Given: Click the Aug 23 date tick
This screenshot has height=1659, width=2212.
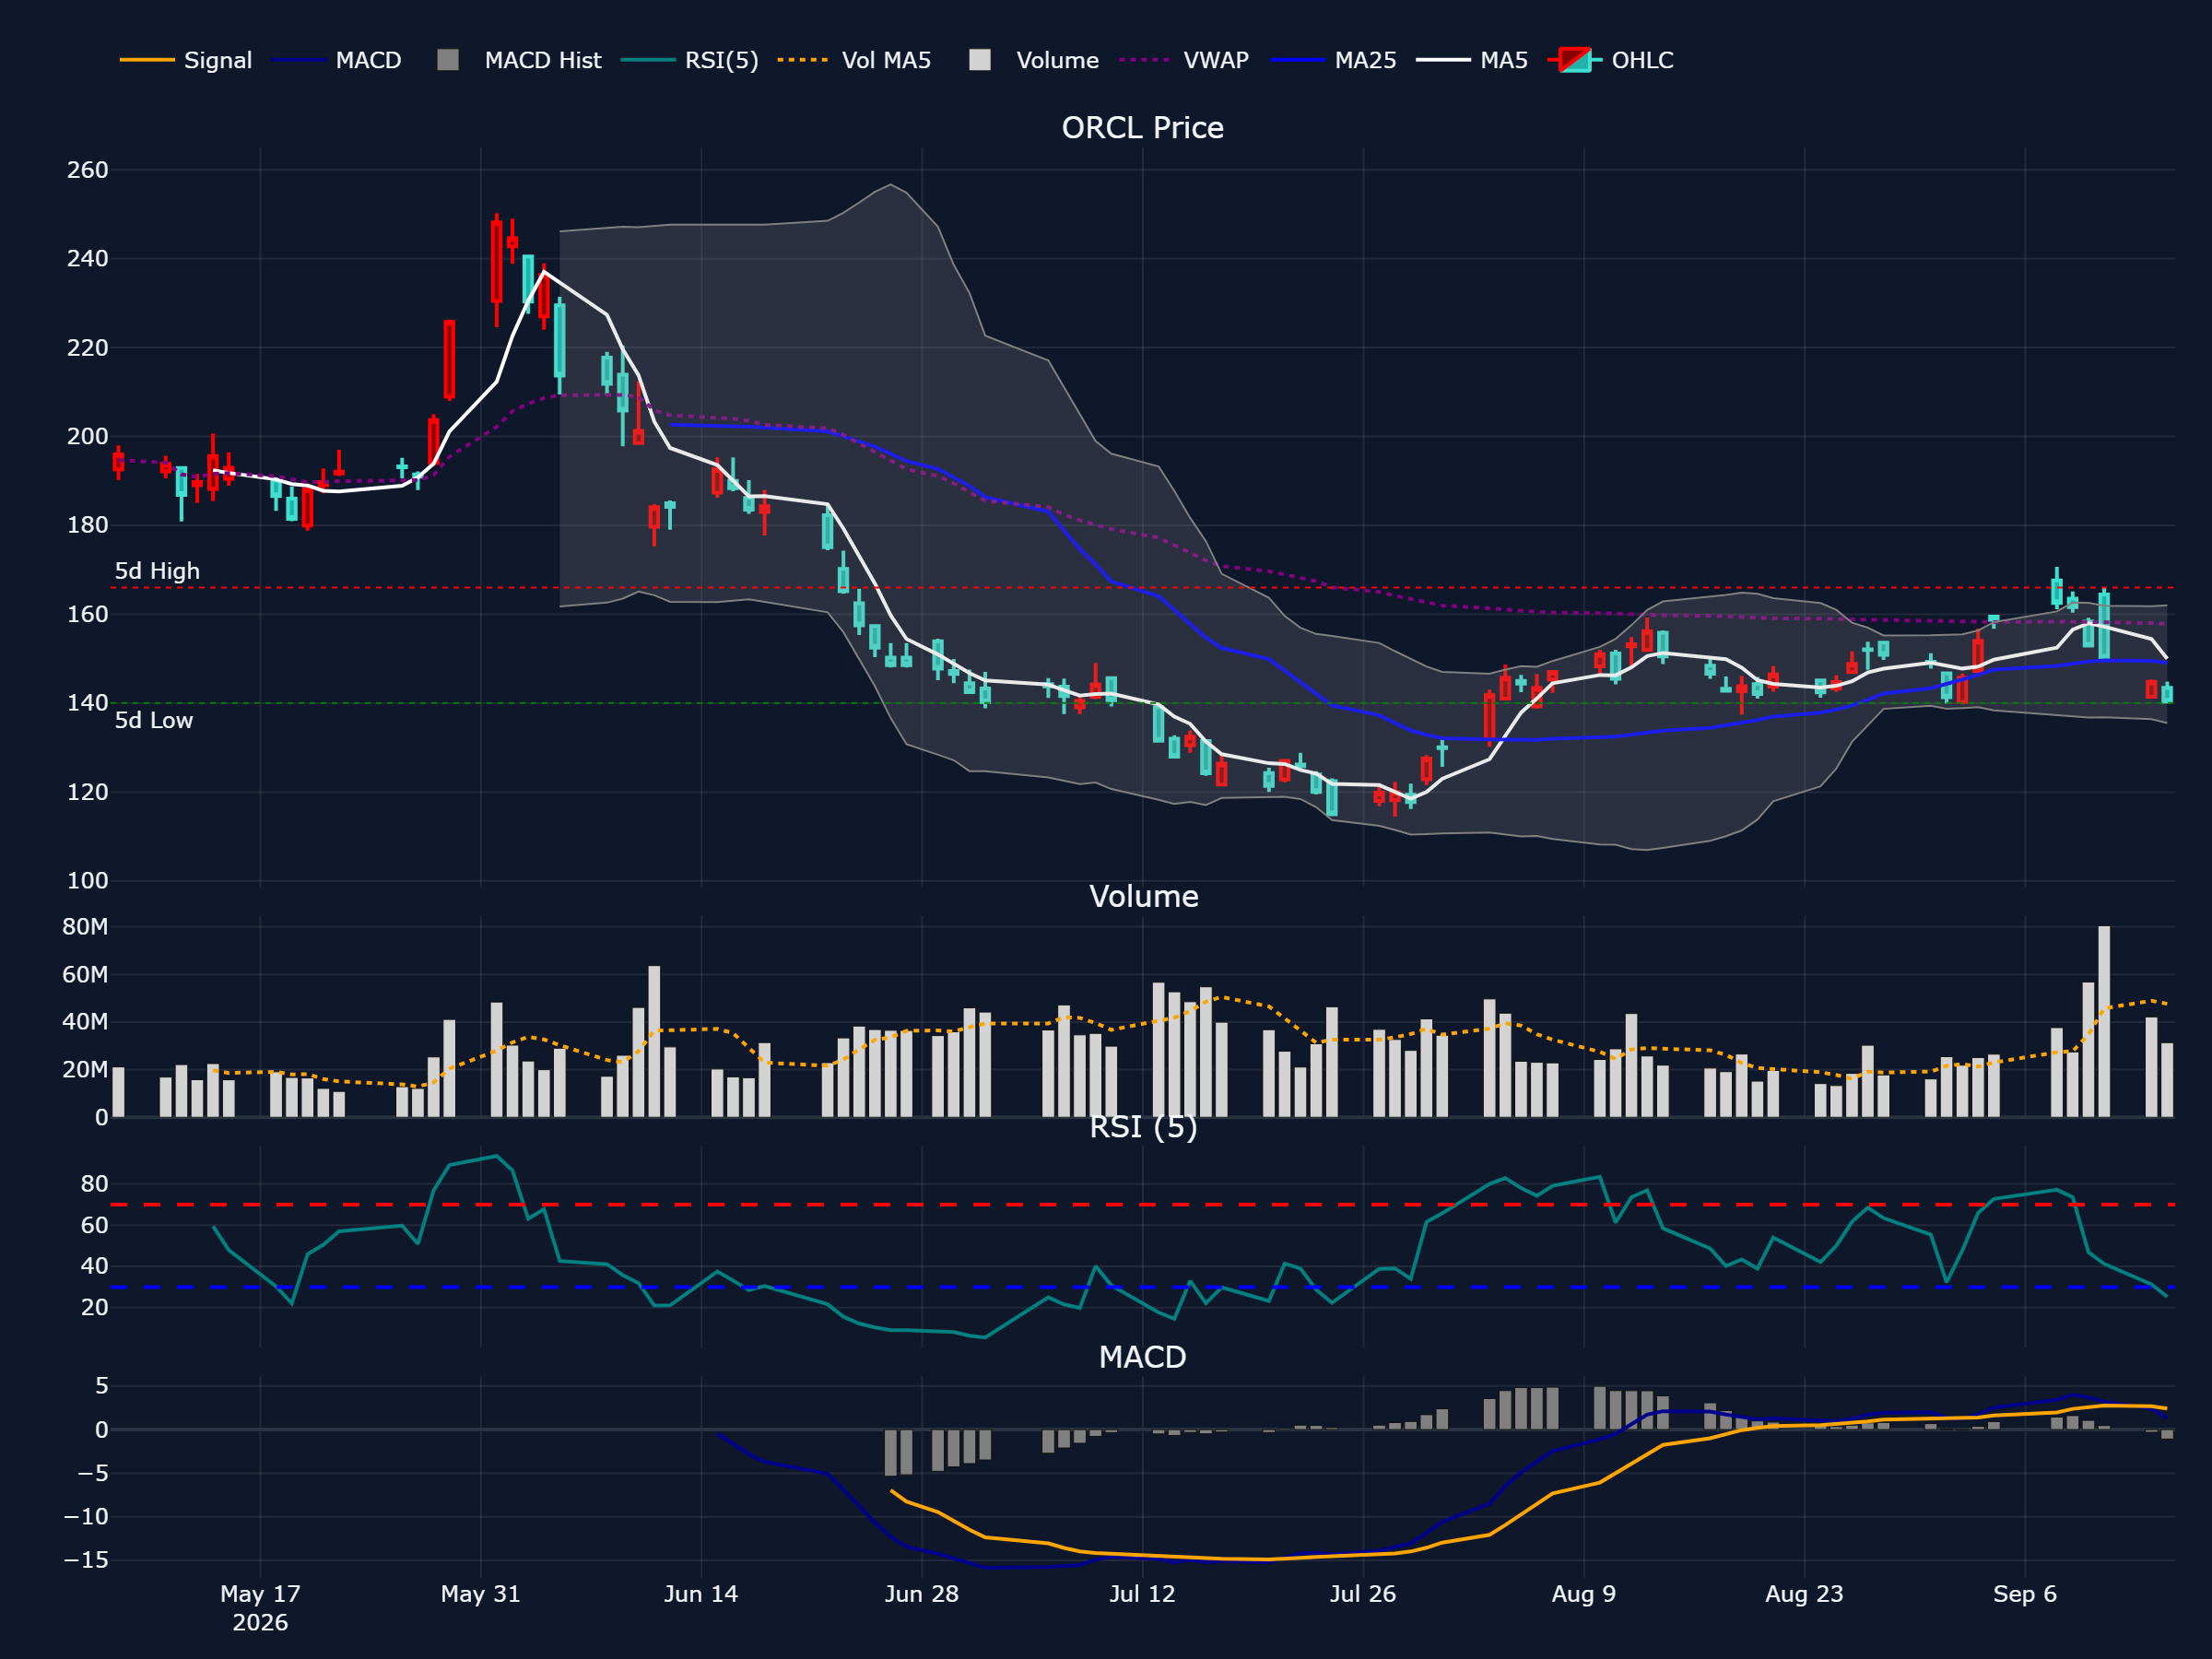Looking at the screenshot, I should tap(1804, 1594).
